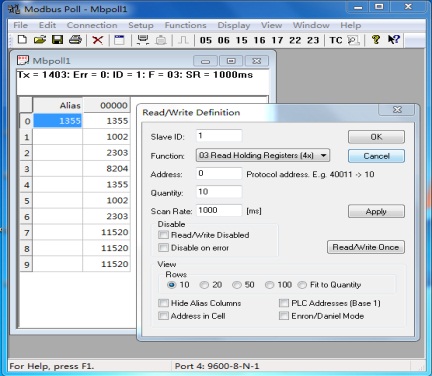
Task: Click the Scan Rate input field
Action: click(219, 210)
